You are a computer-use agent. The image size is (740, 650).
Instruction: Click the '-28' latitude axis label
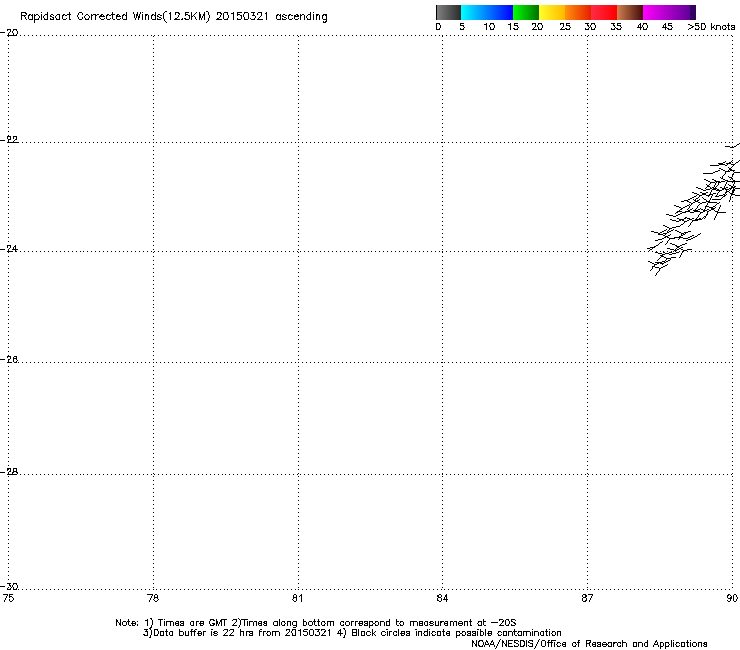(x=9, y=472)
